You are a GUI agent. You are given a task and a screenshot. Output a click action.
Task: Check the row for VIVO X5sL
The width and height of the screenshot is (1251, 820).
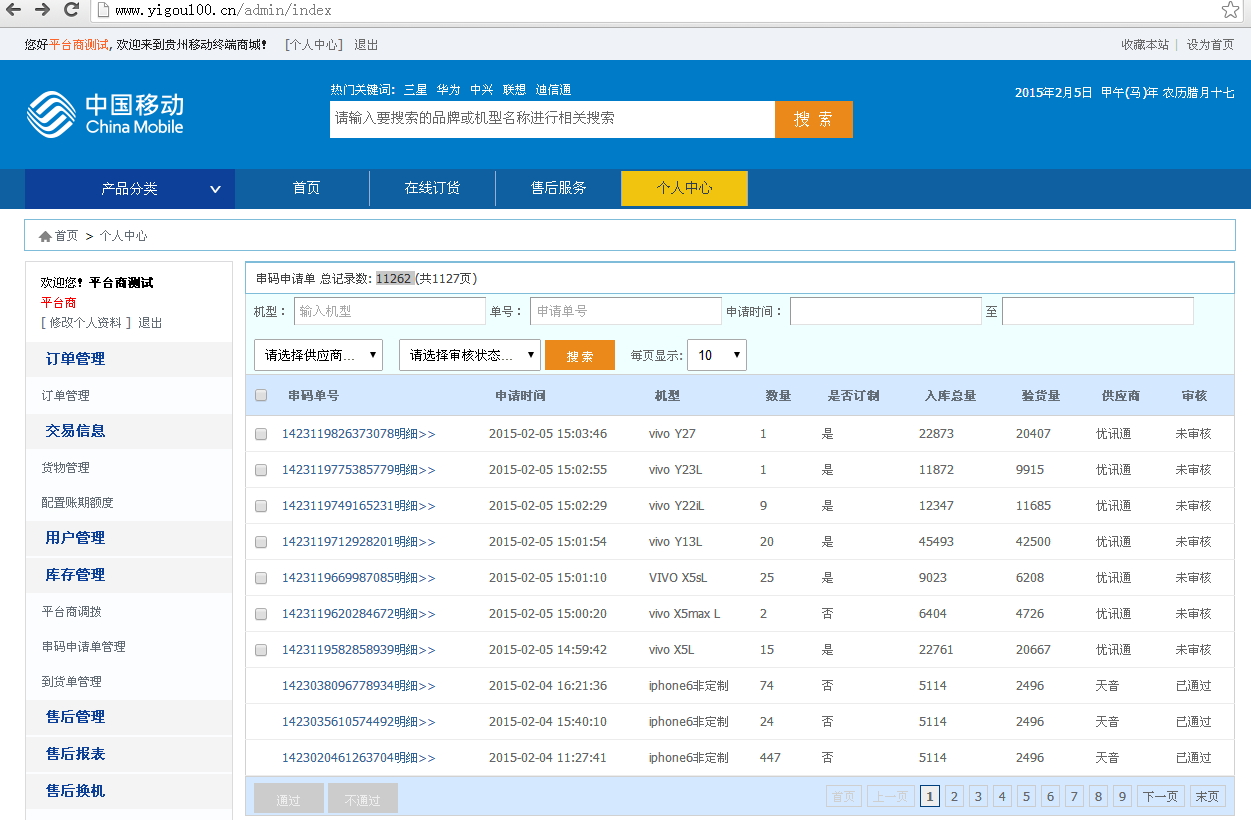pos(261,578)
